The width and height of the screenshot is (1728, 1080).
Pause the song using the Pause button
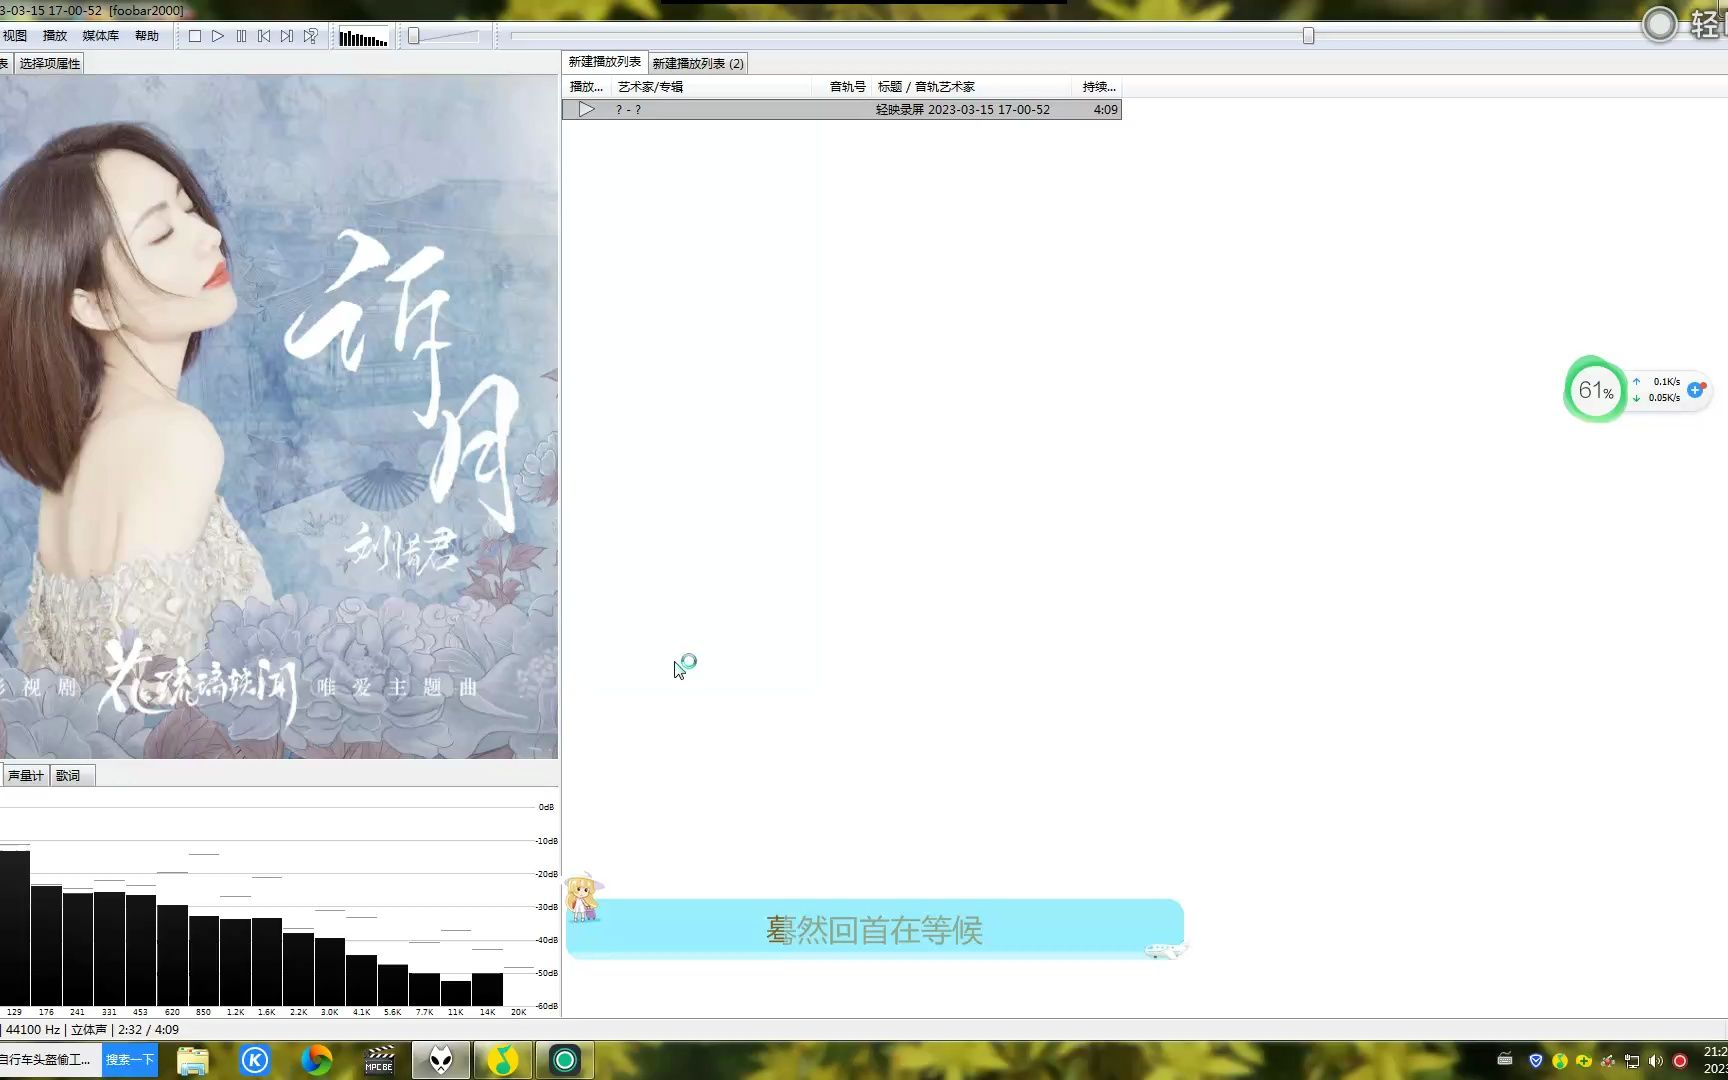pyautogui.click(x=241, y=36)
